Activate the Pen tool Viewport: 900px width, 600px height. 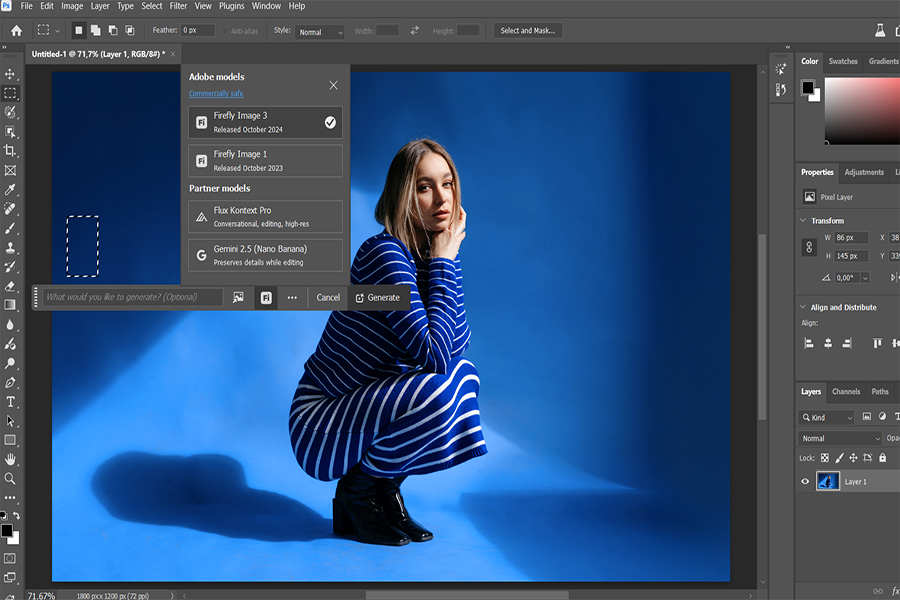point(10,382)
